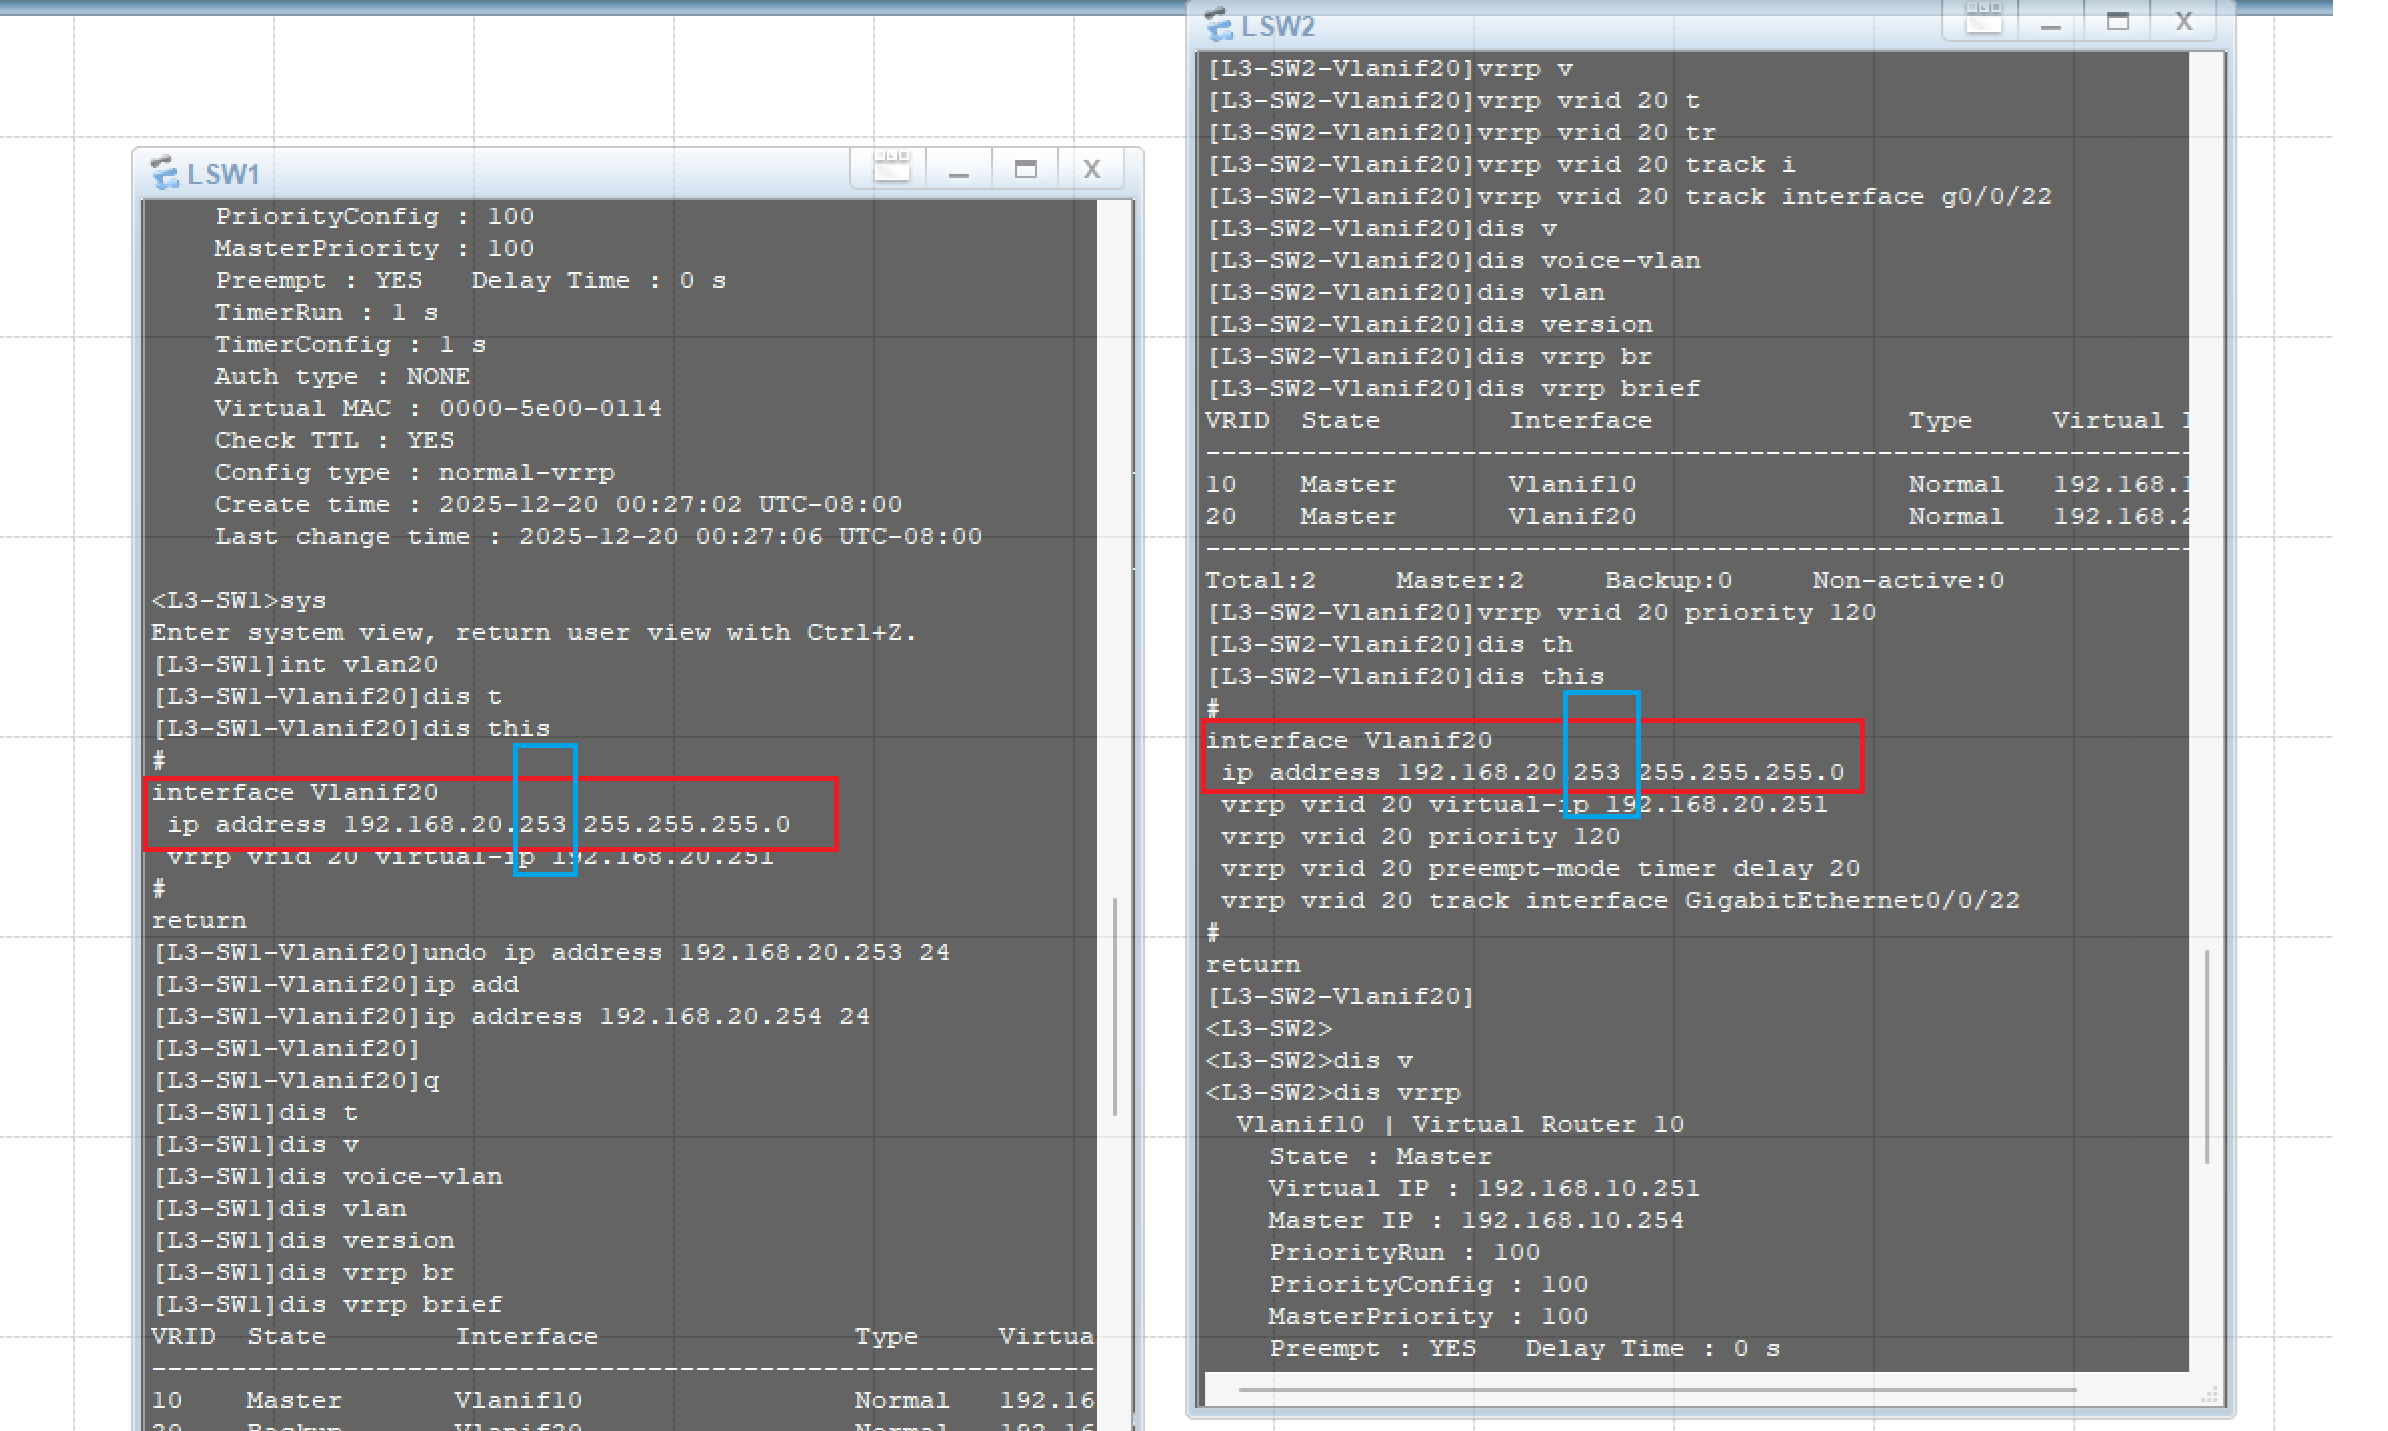Screen dimensions: 2388x1431
Task: Click the LSW2 title bar text
Action: [1277, 26]
